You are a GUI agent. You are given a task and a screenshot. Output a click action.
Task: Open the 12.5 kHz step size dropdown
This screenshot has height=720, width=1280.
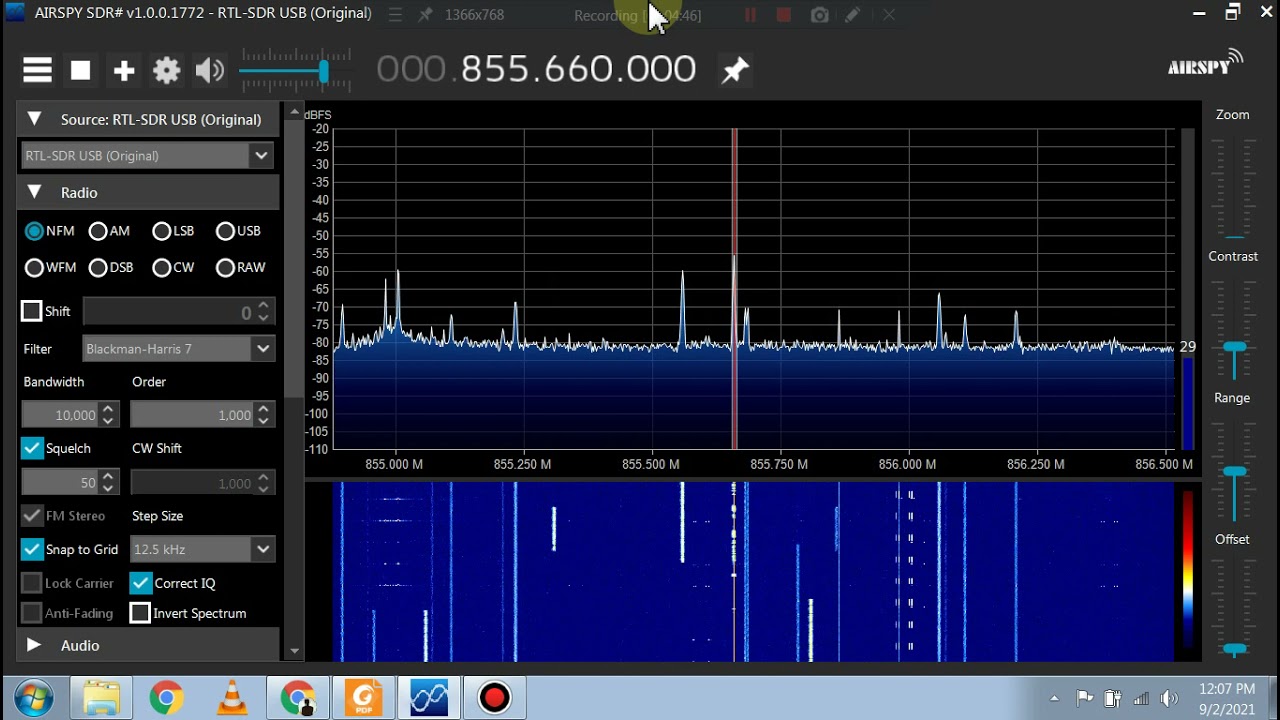click(263, 549)
